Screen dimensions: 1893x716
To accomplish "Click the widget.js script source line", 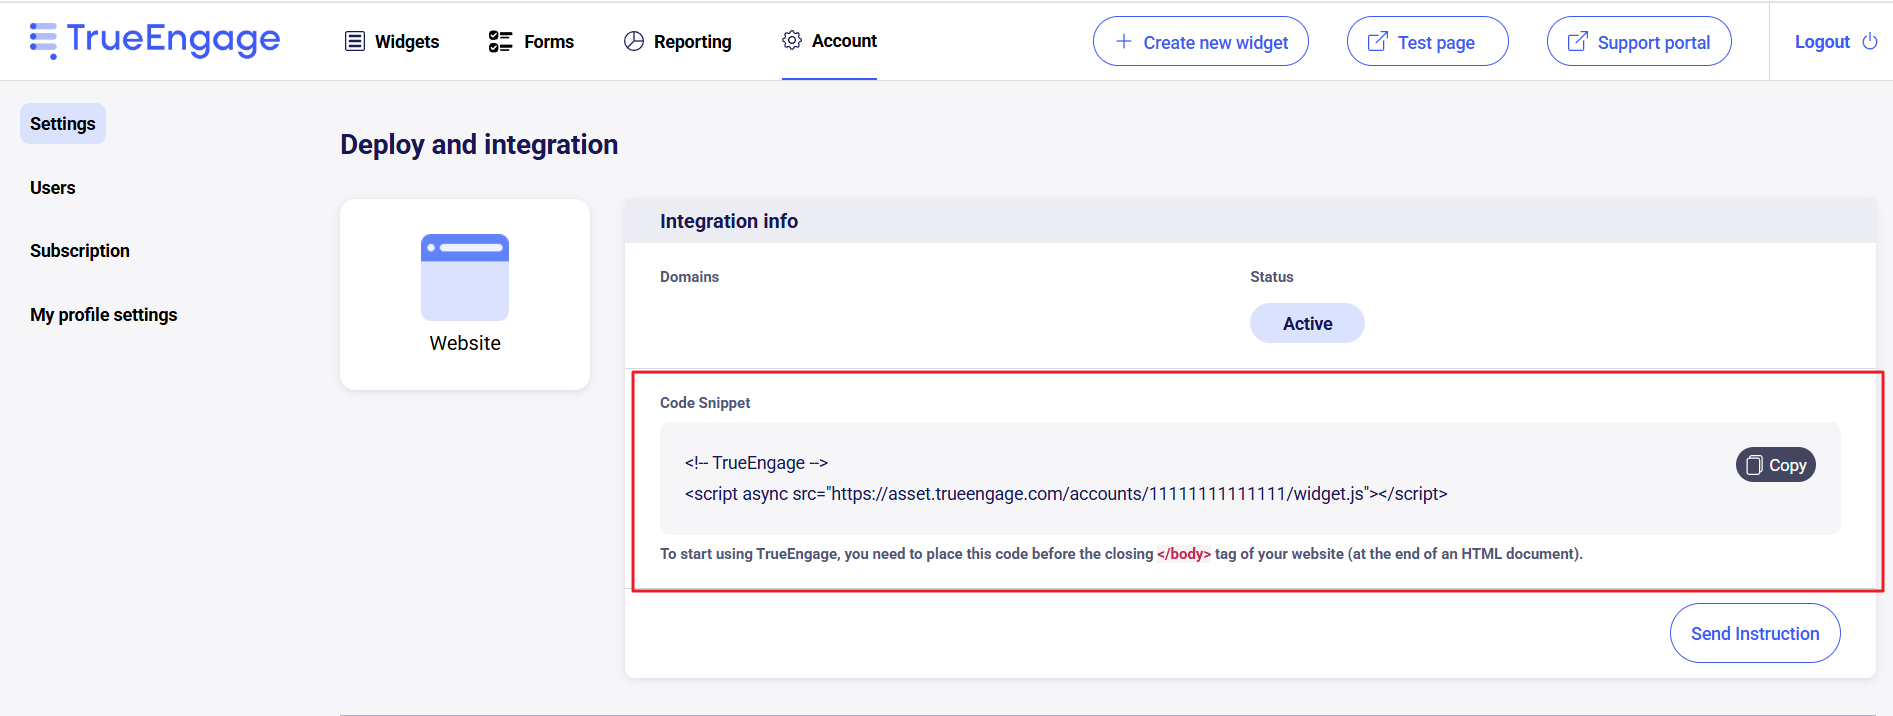I will coord(1066,494).
